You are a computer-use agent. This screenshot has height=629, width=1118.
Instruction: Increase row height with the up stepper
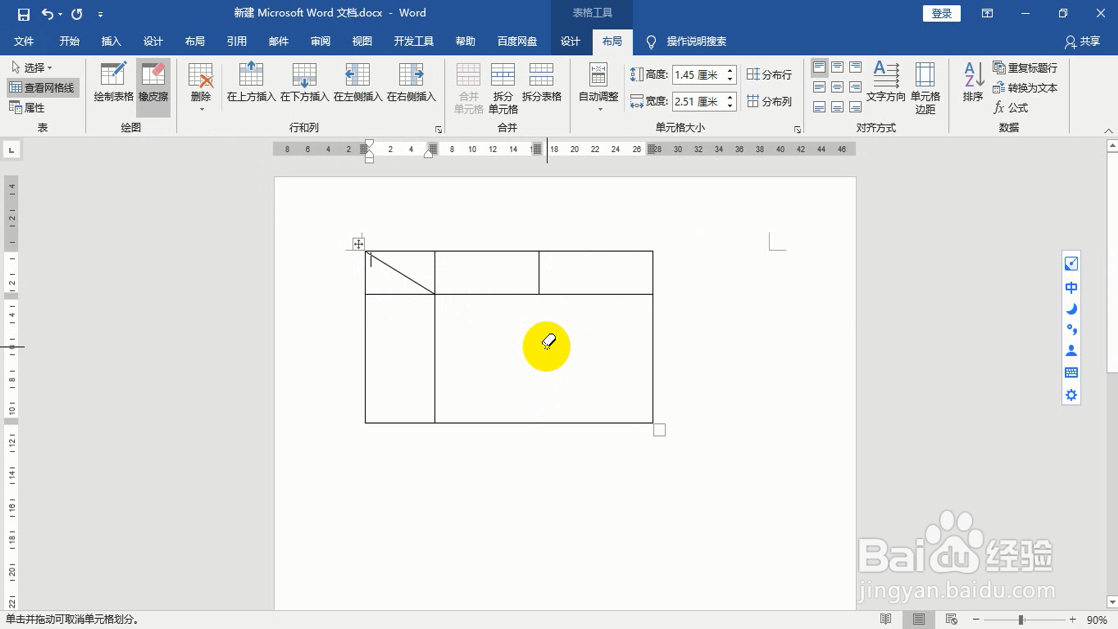730,71
